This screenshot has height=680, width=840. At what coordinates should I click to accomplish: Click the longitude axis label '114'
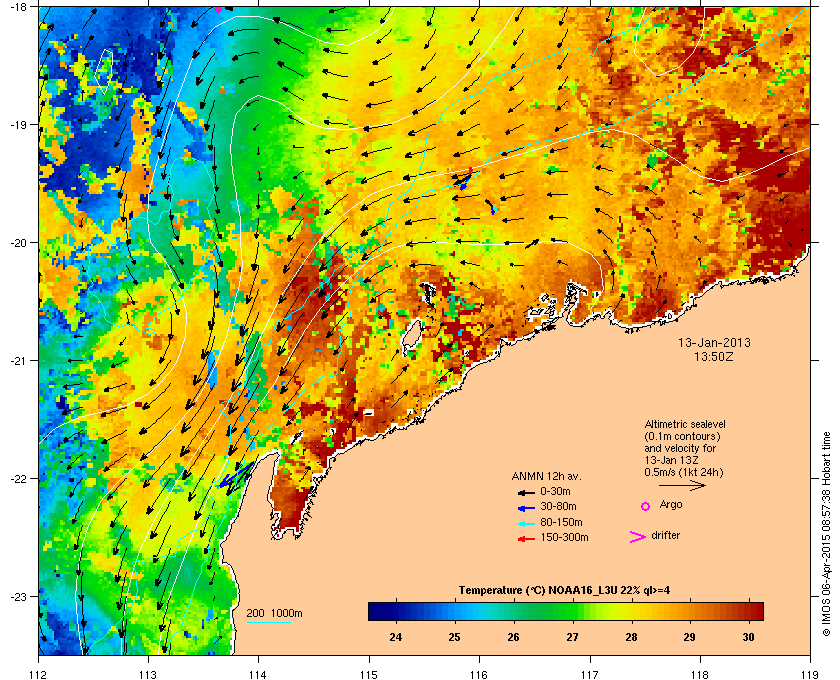[259, 674]
